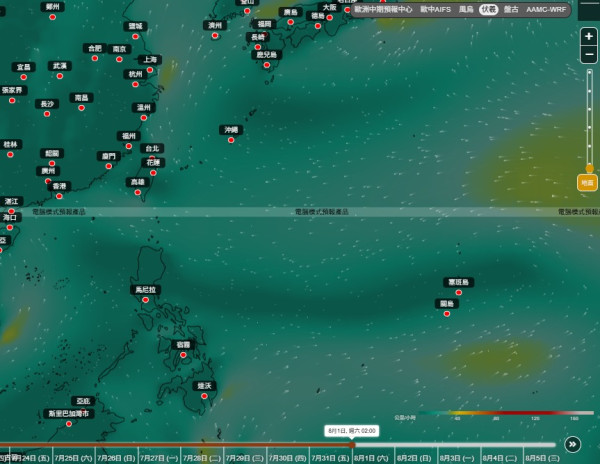Click the 香港 city marker

point(59,196)
